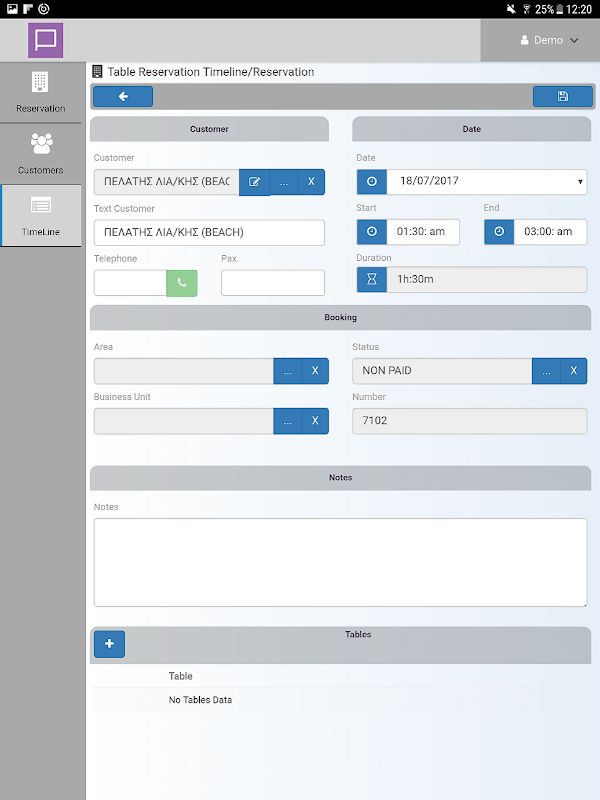This screenshot has height=800, width=600.
Task: Click the Pax input field
Action: pos(273,283)
